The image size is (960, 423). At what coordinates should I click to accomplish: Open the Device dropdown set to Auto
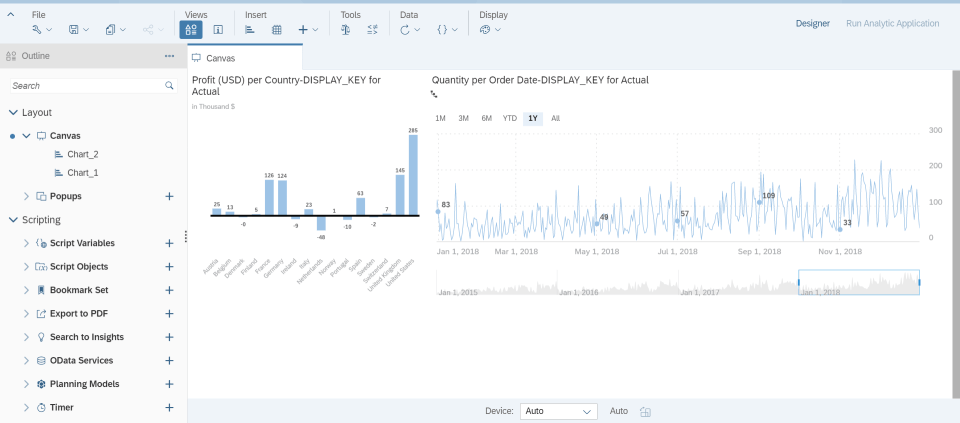[558, 411]
